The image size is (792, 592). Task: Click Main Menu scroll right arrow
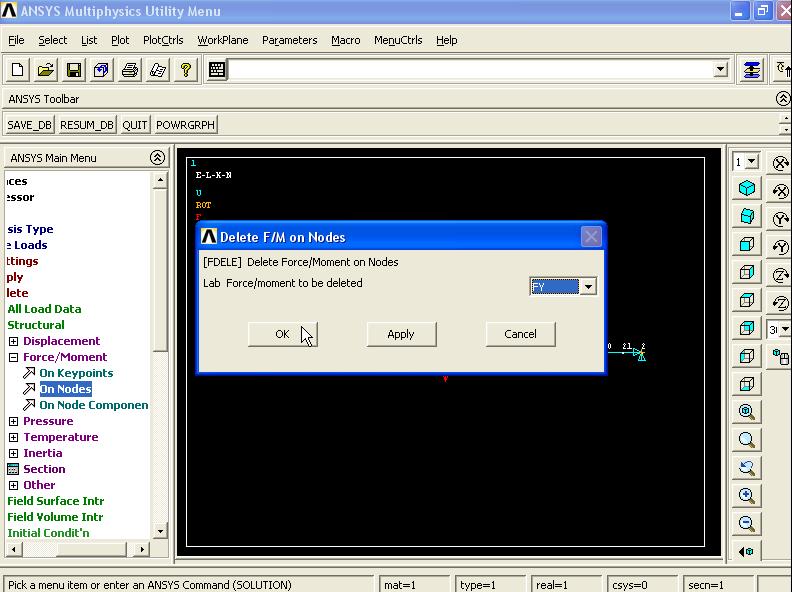(142, 549)
